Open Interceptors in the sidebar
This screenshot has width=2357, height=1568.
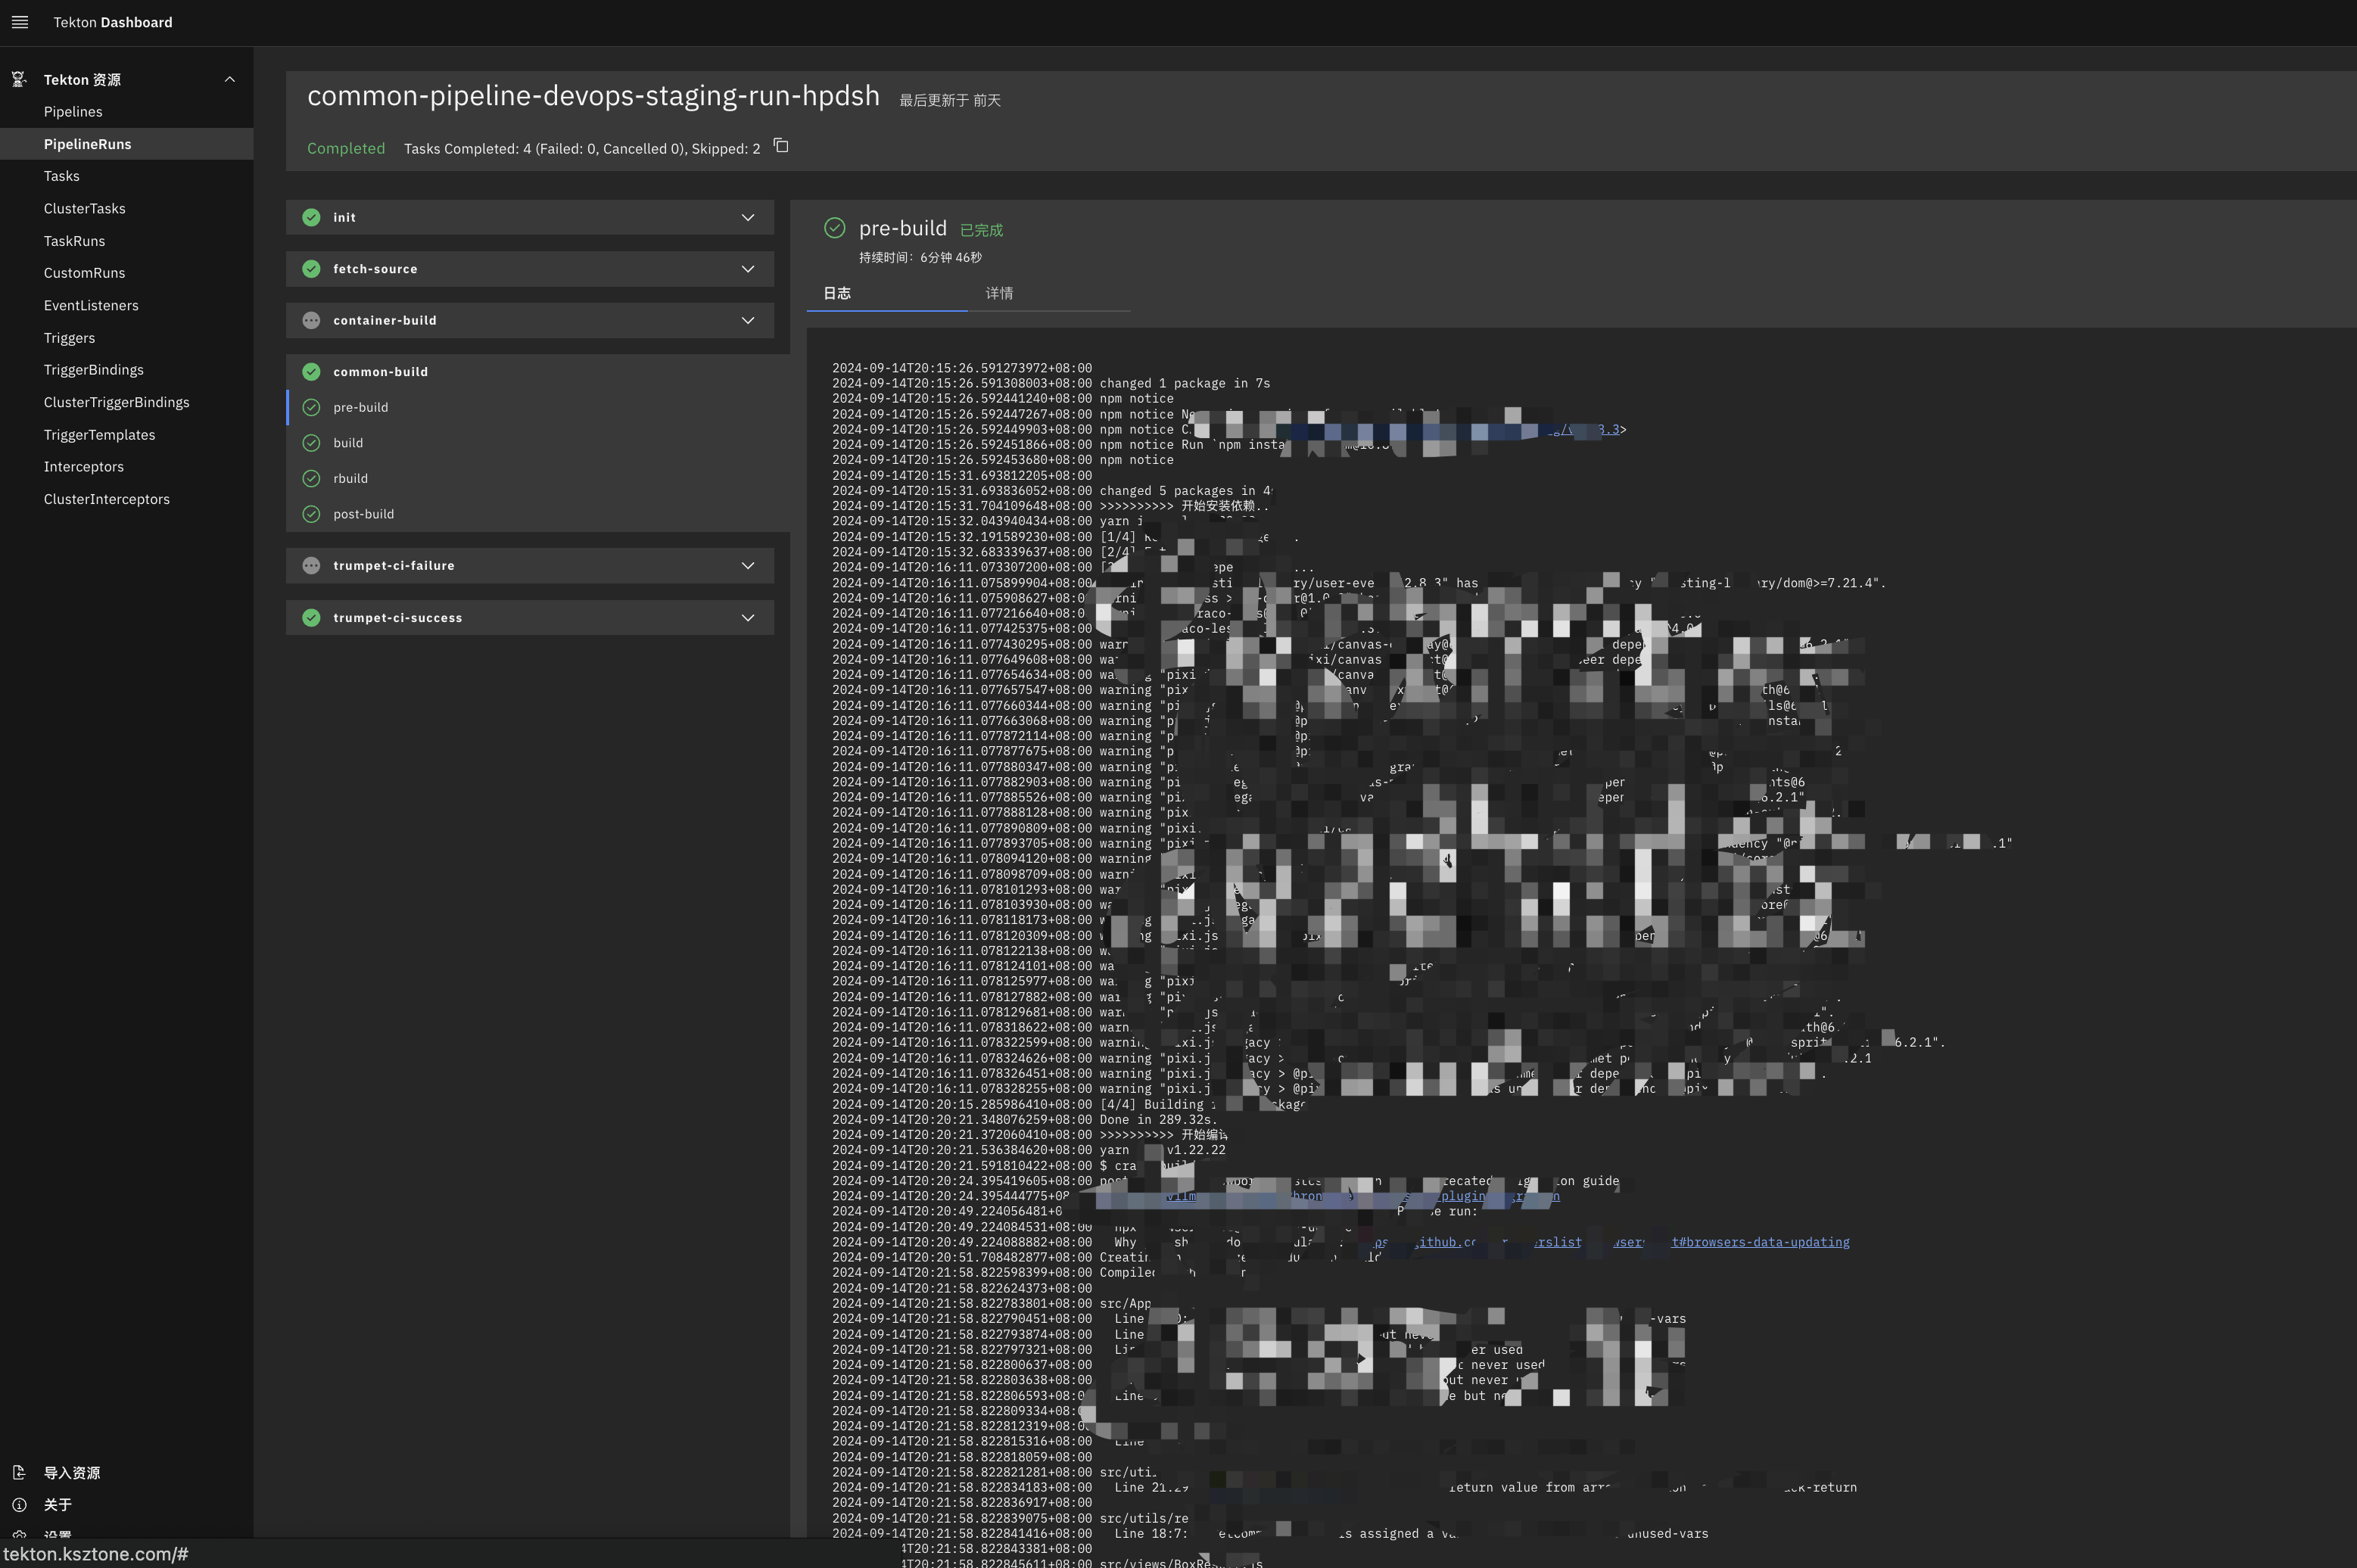click(x=127, y=467)
